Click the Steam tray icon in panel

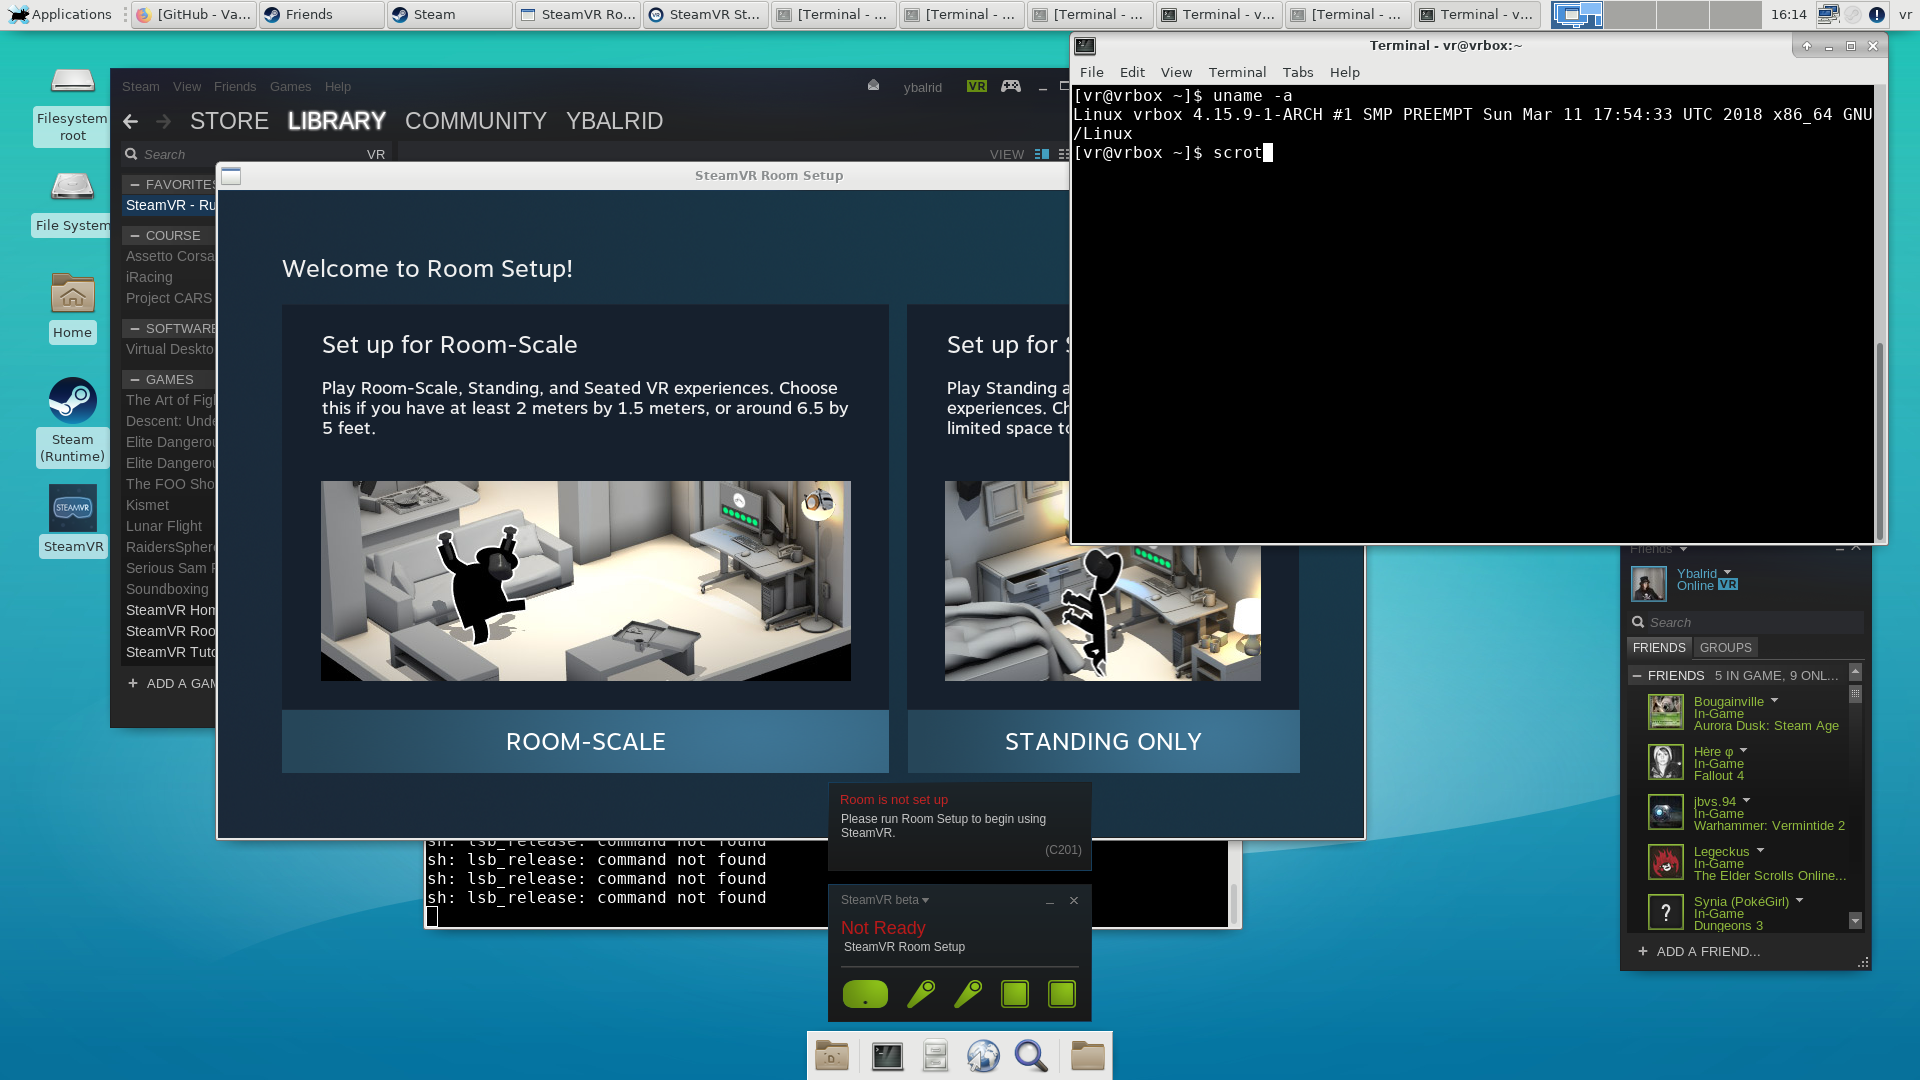click(x=1853, y=14)
